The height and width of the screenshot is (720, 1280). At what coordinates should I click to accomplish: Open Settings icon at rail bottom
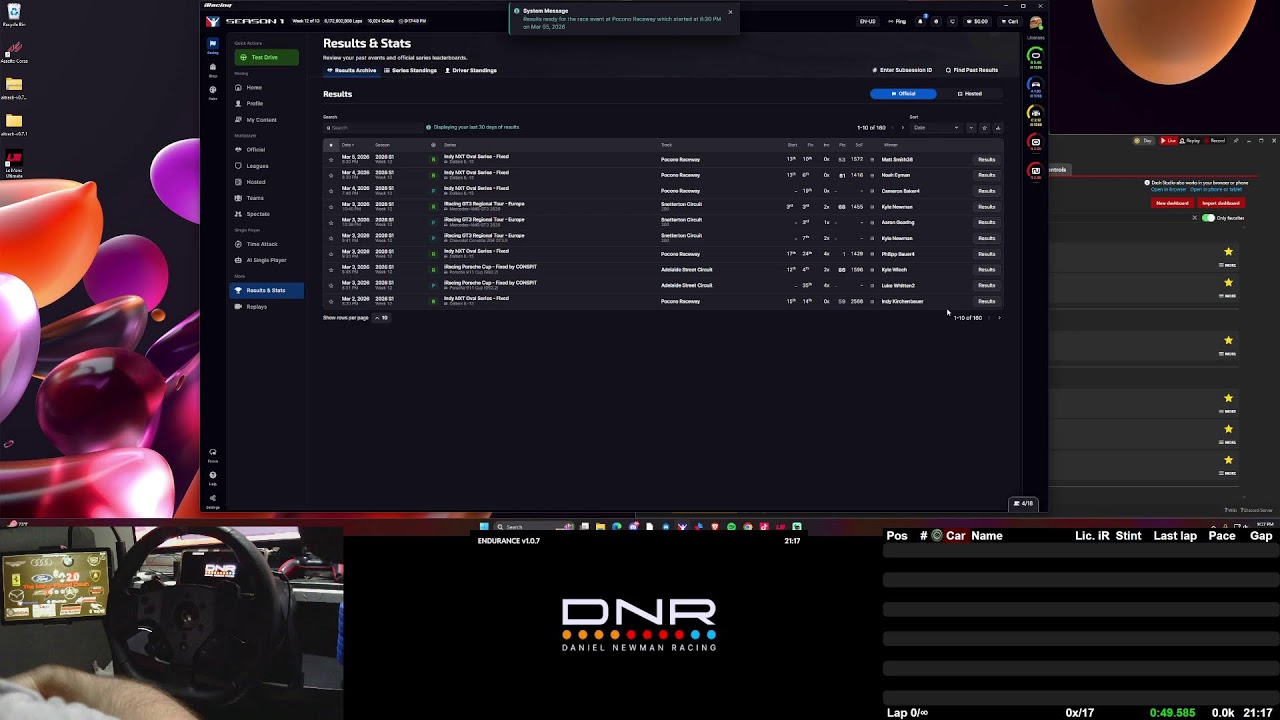(213, 499)
